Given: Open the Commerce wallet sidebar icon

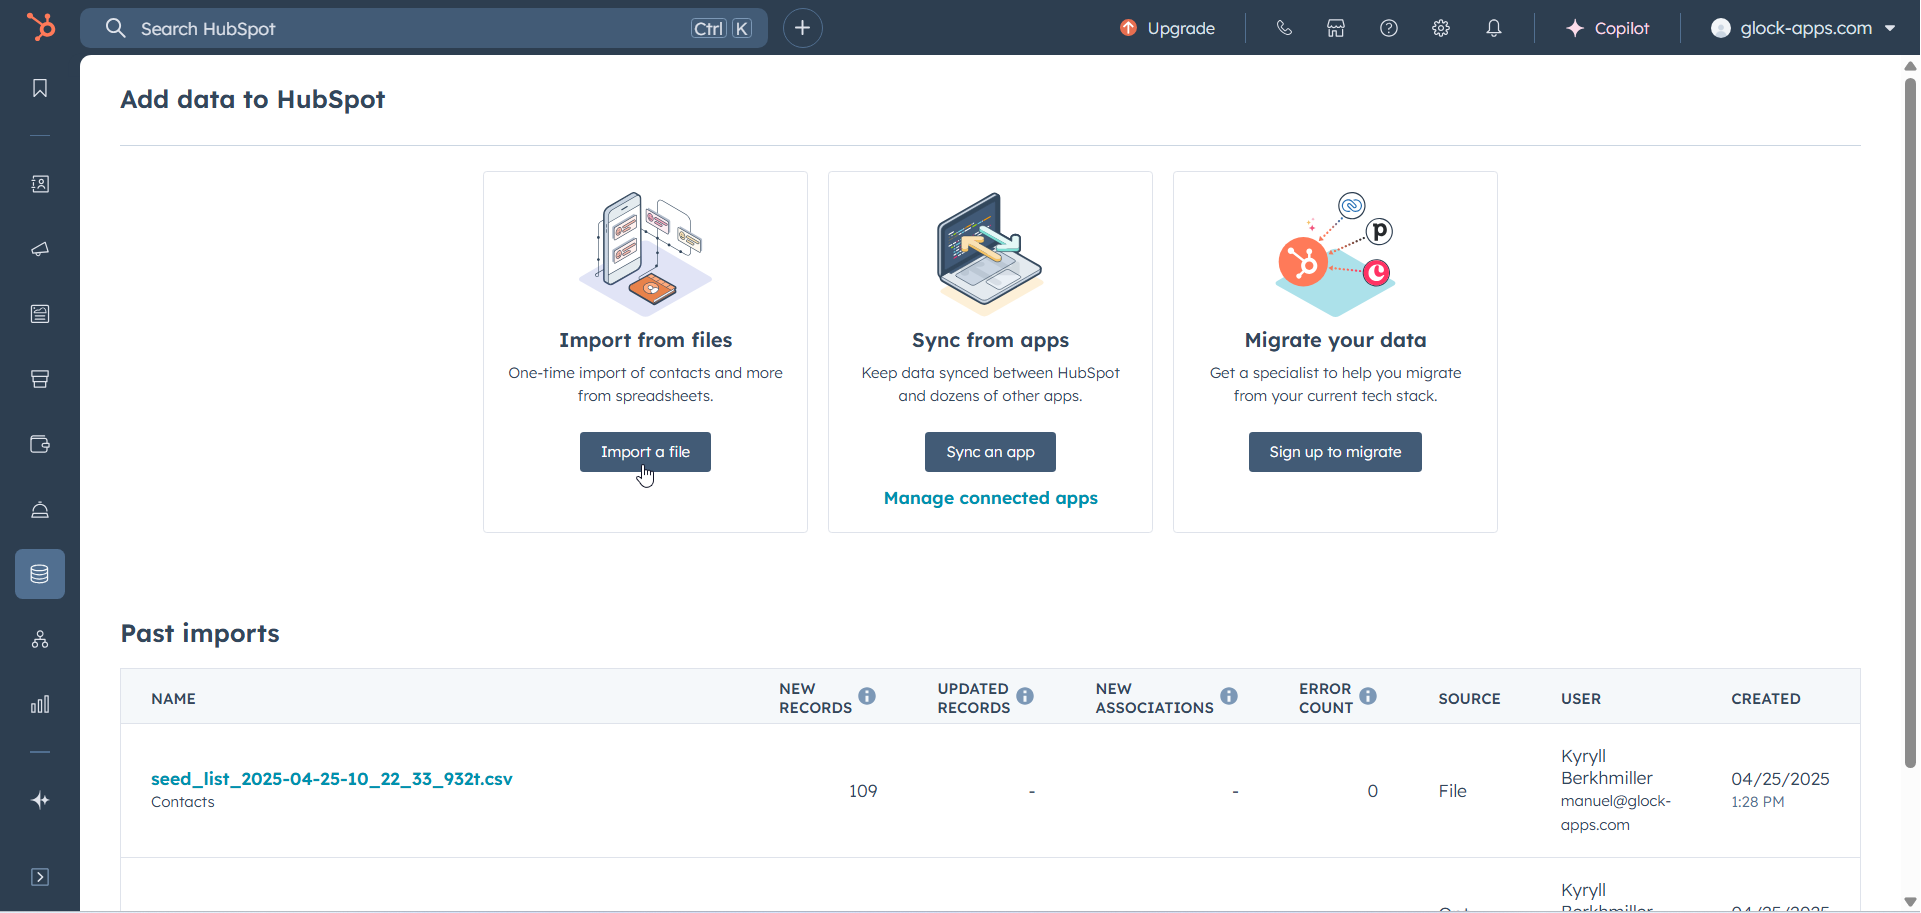Looking at the screenshot, I should [x=40, y=444].
